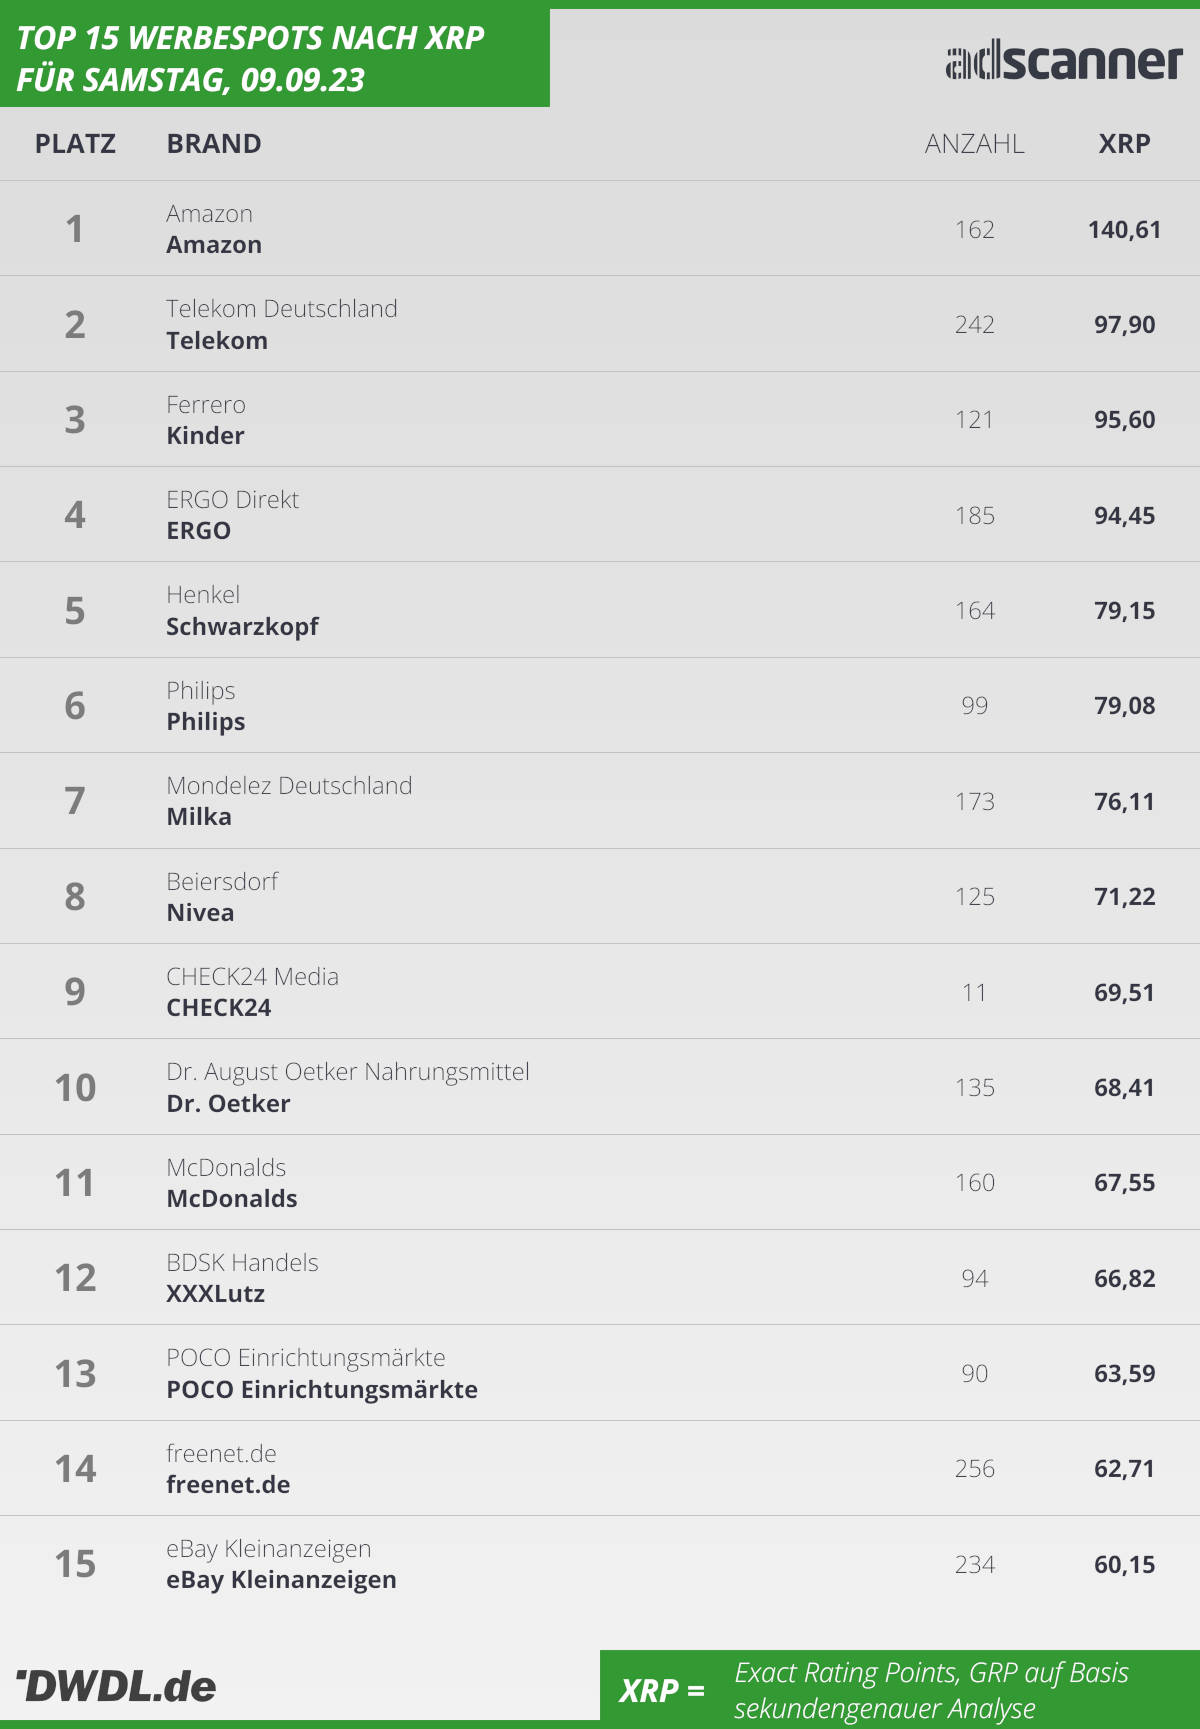Click the Philips XRP value 79,08
1200x1729 pixels.
pos(1124,706)
